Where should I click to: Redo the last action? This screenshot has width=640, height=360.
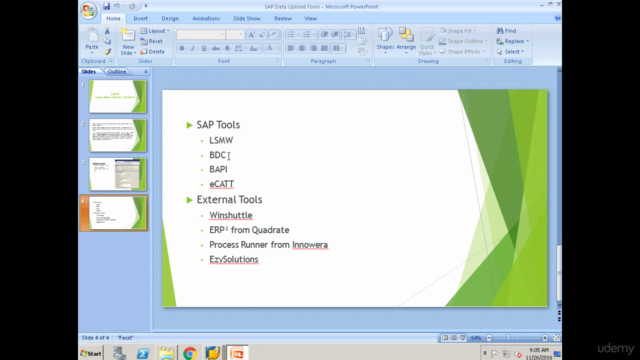(x=132, y=6)
